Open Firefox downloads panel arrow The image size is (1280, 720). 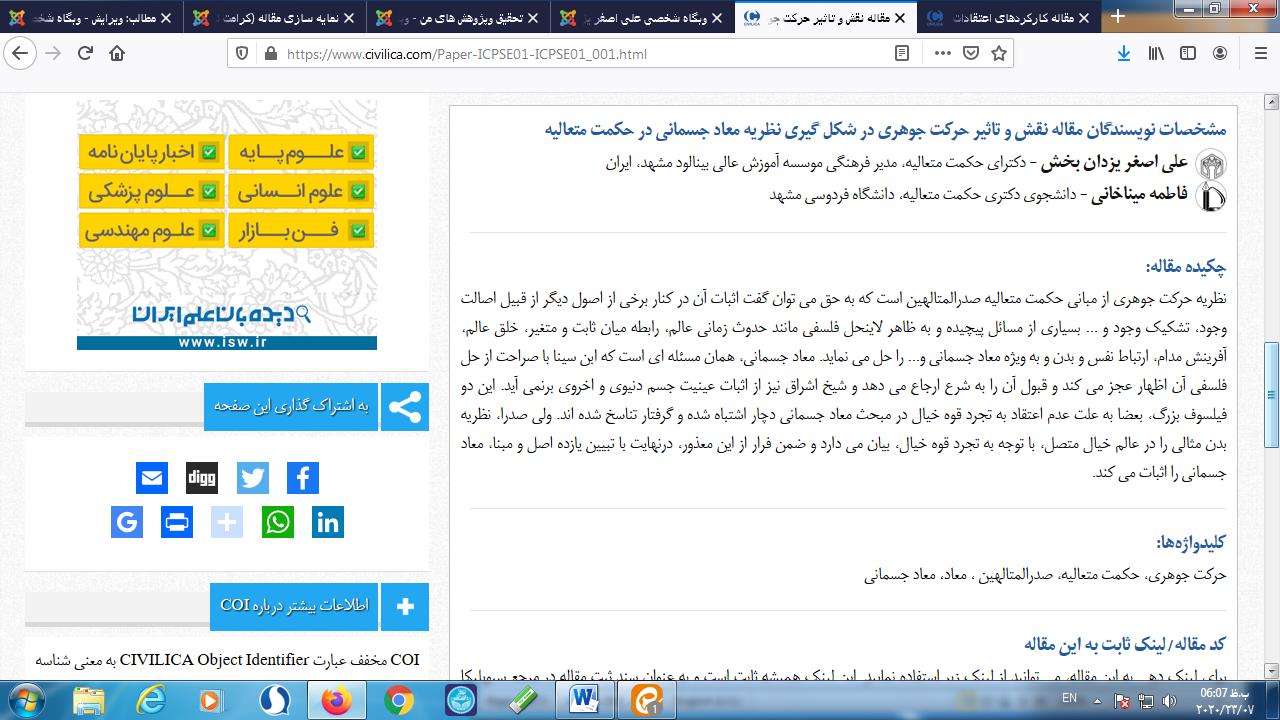(1124, 54)
